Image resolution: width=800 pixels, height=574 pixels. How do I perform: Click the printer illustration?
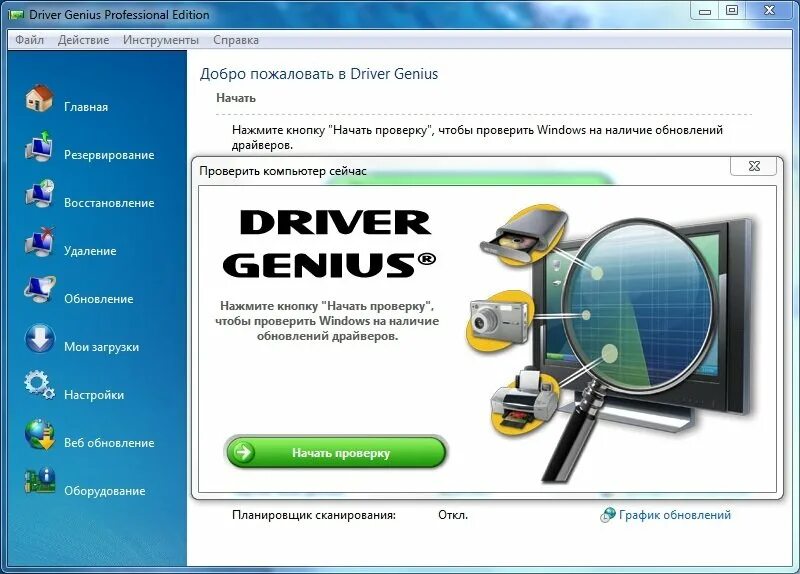click(x=524, y=402)
